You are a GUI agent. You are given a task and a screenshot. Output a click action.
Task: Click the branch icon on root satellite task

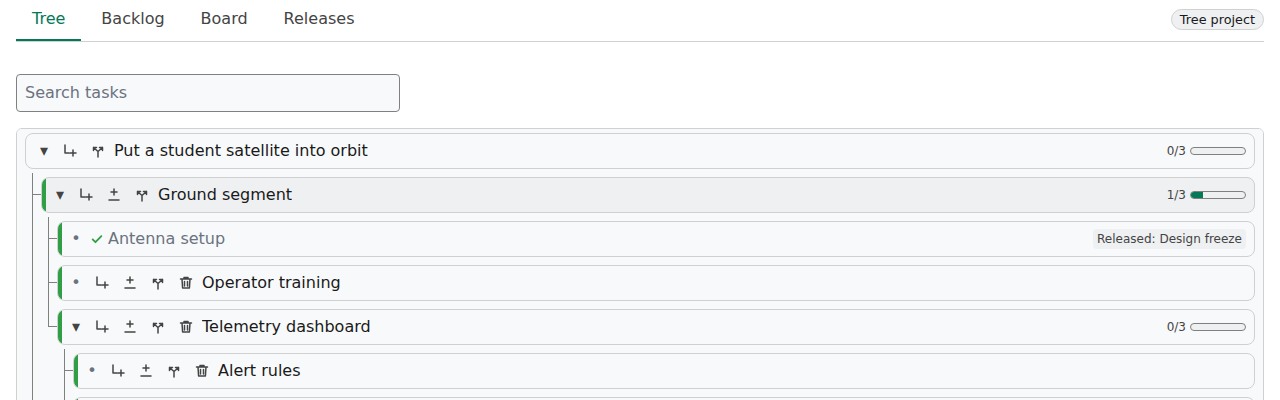(98, 151)
